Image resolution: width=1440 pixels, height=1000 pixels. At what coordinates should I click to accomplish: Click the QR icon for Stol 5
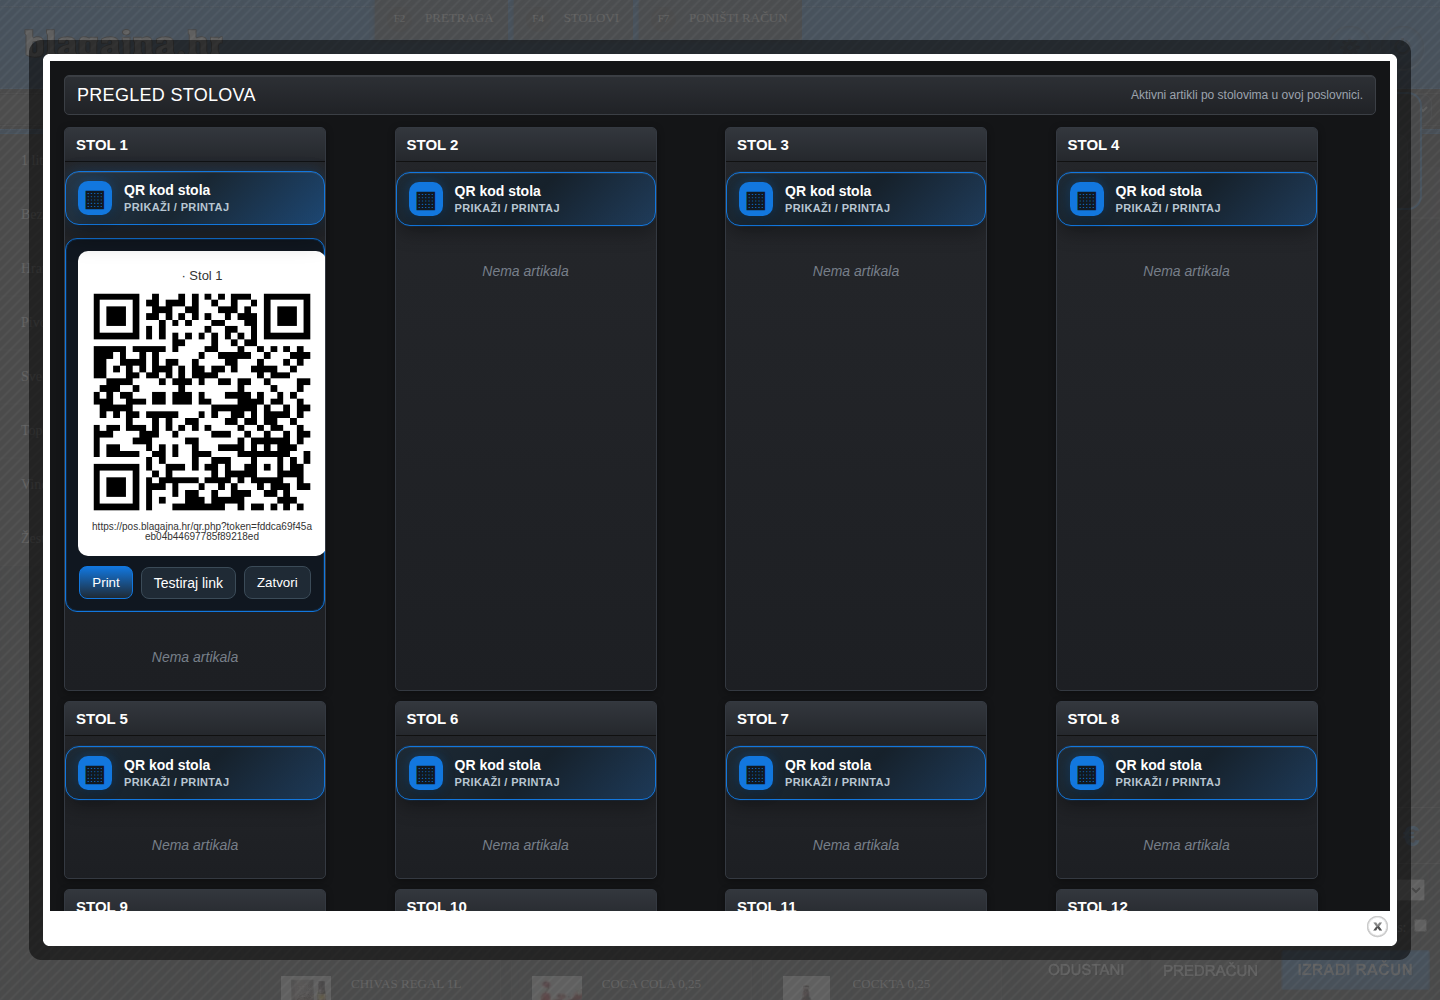click(95, 773)
